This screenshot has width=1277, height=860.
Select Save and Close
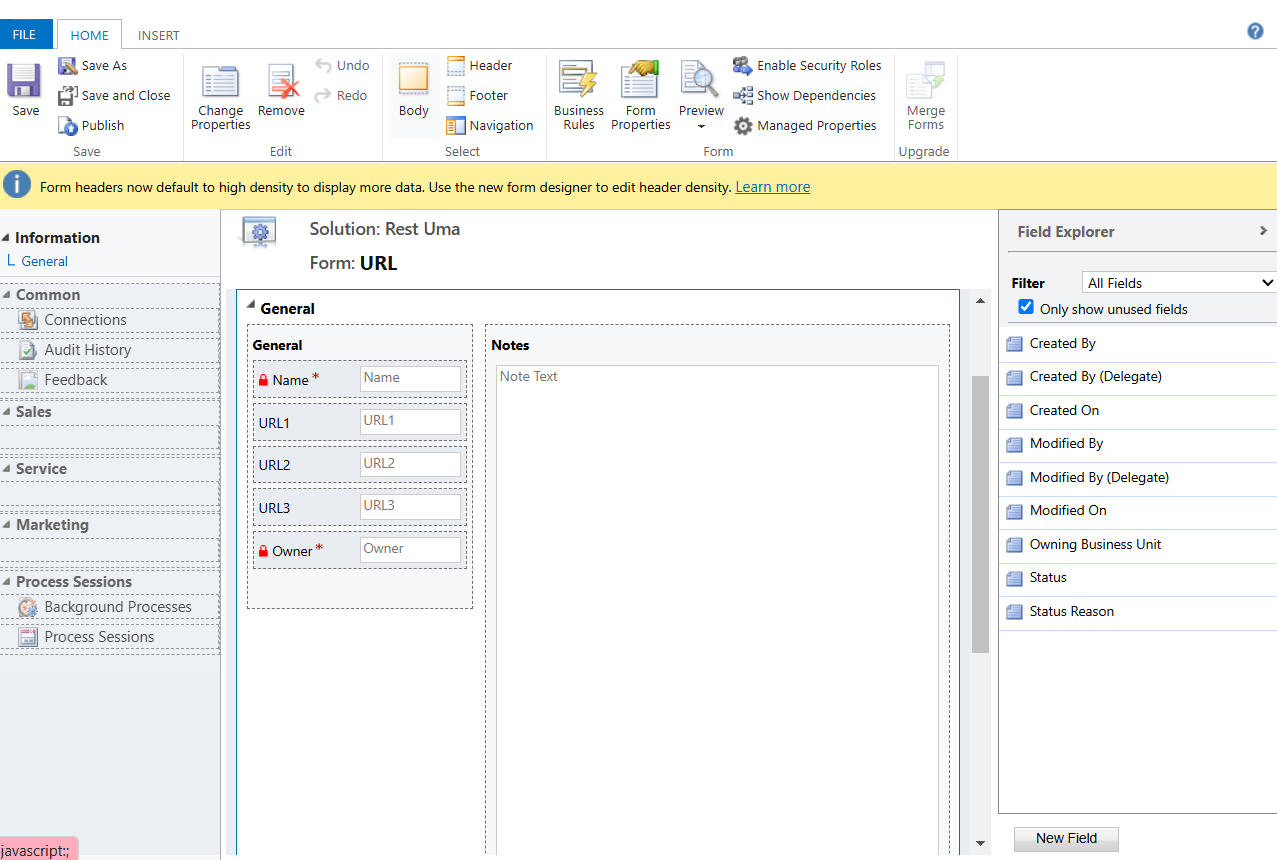pos(114,96)
